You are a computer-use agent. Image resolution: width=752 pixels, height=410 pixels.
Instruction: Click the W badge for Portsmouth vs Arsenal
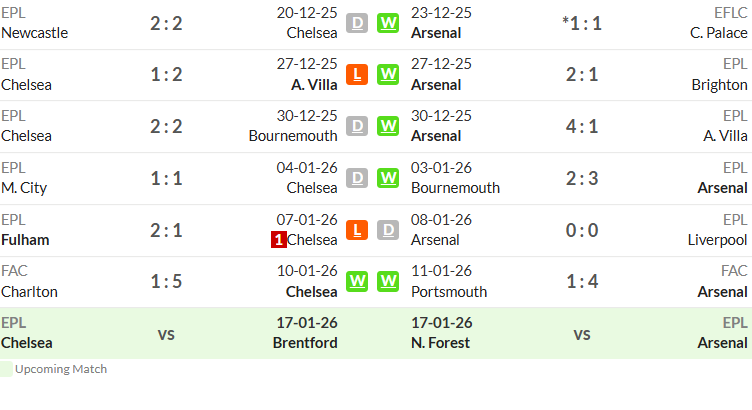click(x=388, y=281)
